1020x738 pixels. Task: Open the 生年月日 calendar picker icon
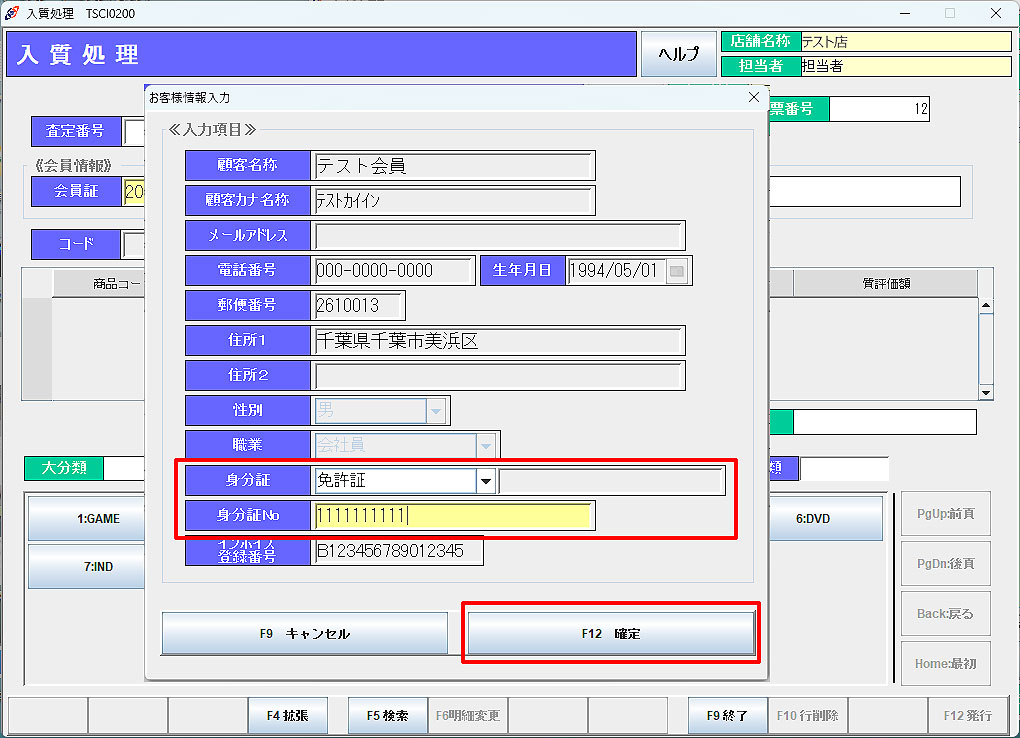click(x=677, y=270)
